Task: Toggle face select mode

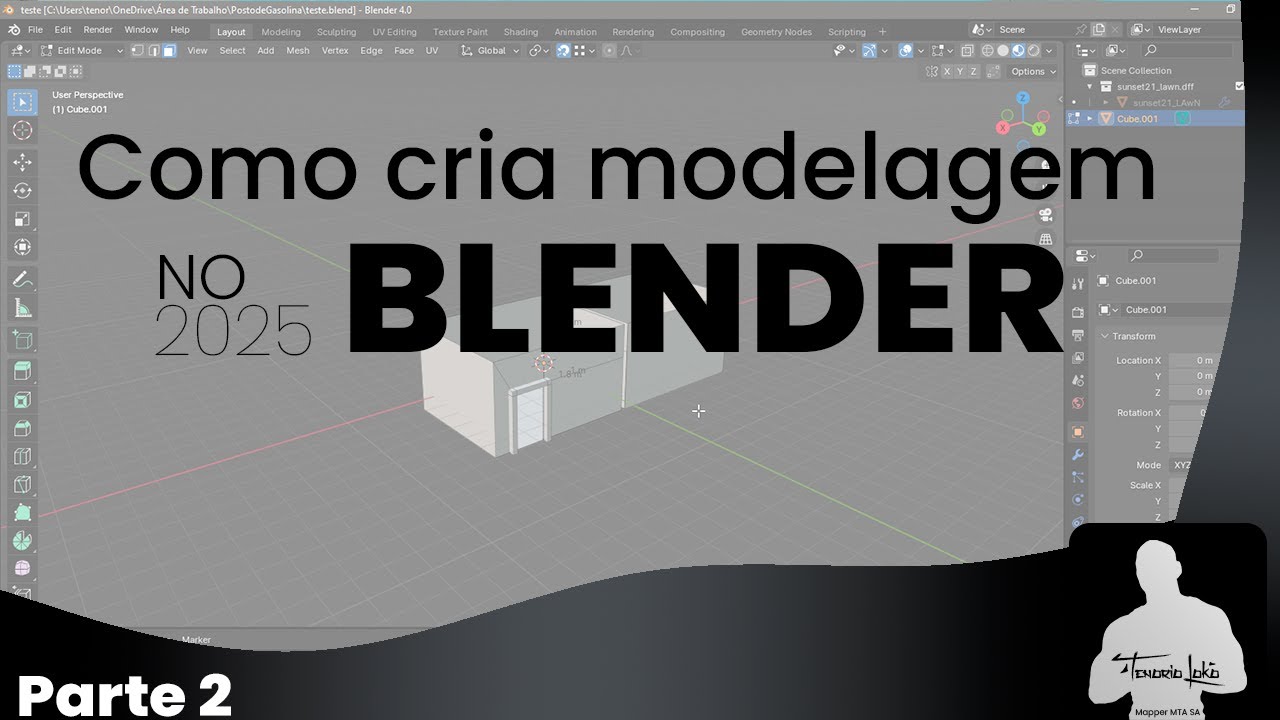Action: pos(169,50)
